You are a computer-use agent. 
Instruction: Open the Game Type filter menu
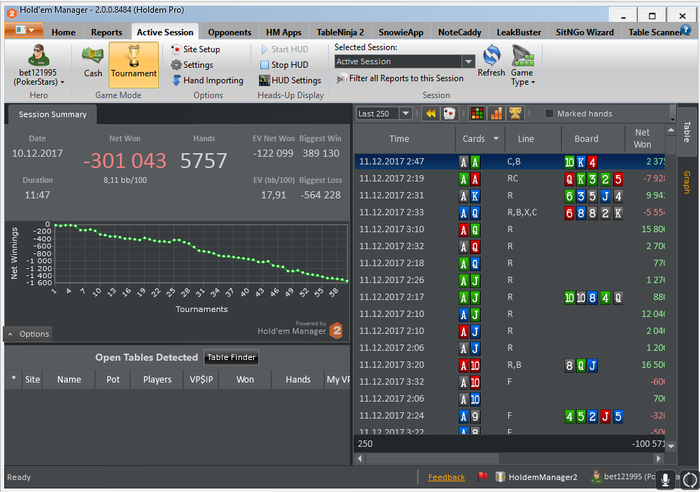523,66
